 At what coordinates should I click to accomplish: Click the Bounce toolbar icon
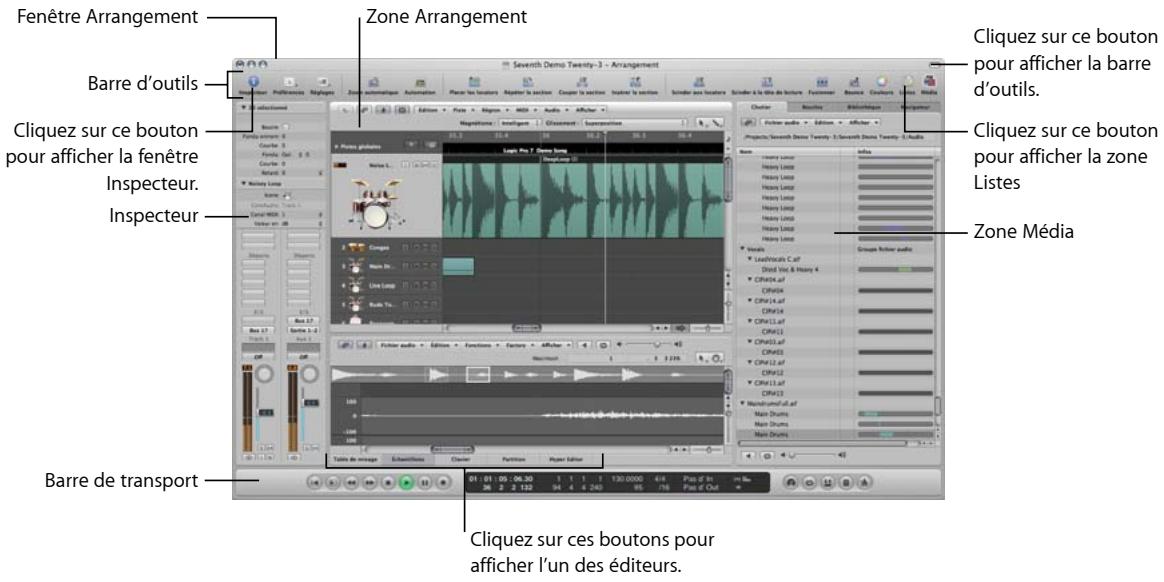(854, 83)
